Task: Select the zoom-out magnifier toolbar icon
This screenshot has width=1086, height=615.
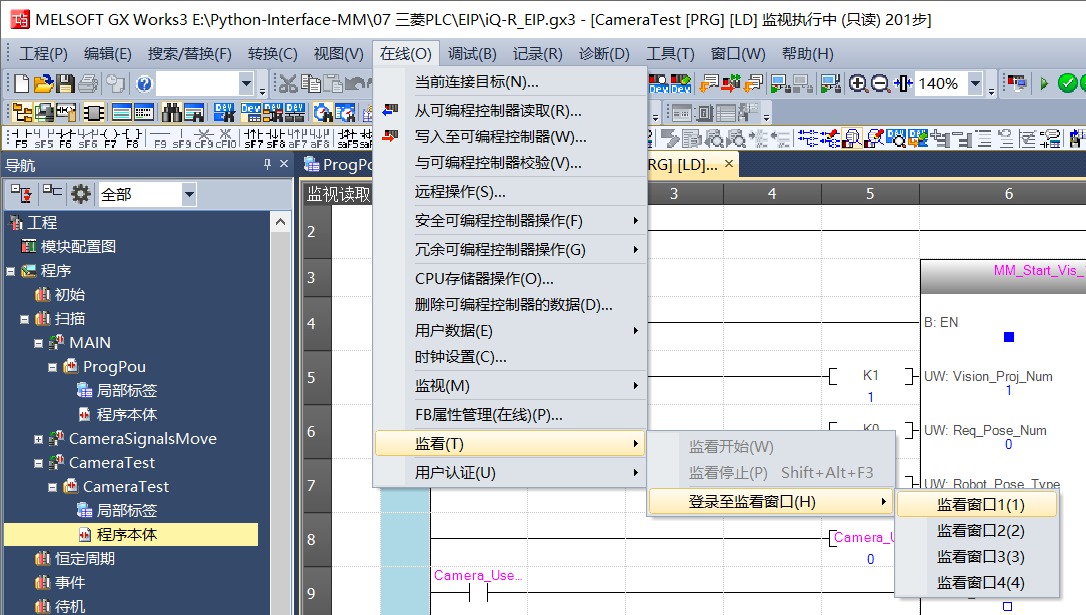Action: pos(879,84)
